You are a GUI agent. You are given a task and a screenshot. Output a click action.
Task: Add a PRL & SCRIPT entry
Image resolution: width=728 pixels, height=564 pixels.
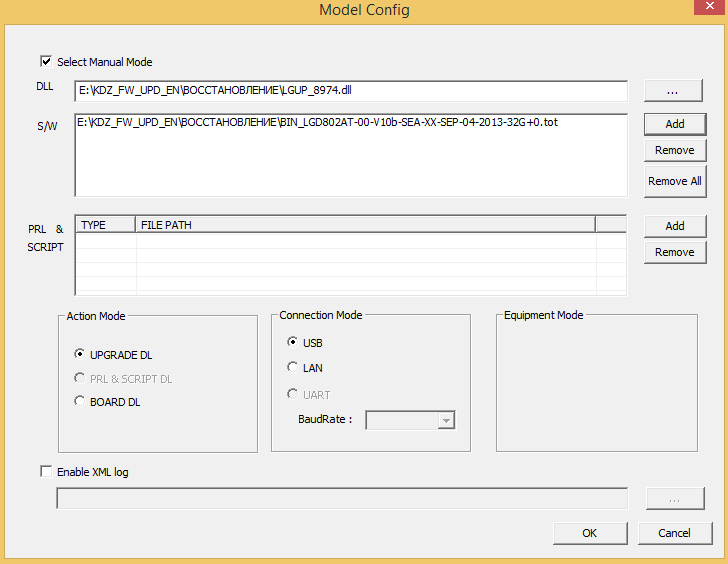[674, 226]
